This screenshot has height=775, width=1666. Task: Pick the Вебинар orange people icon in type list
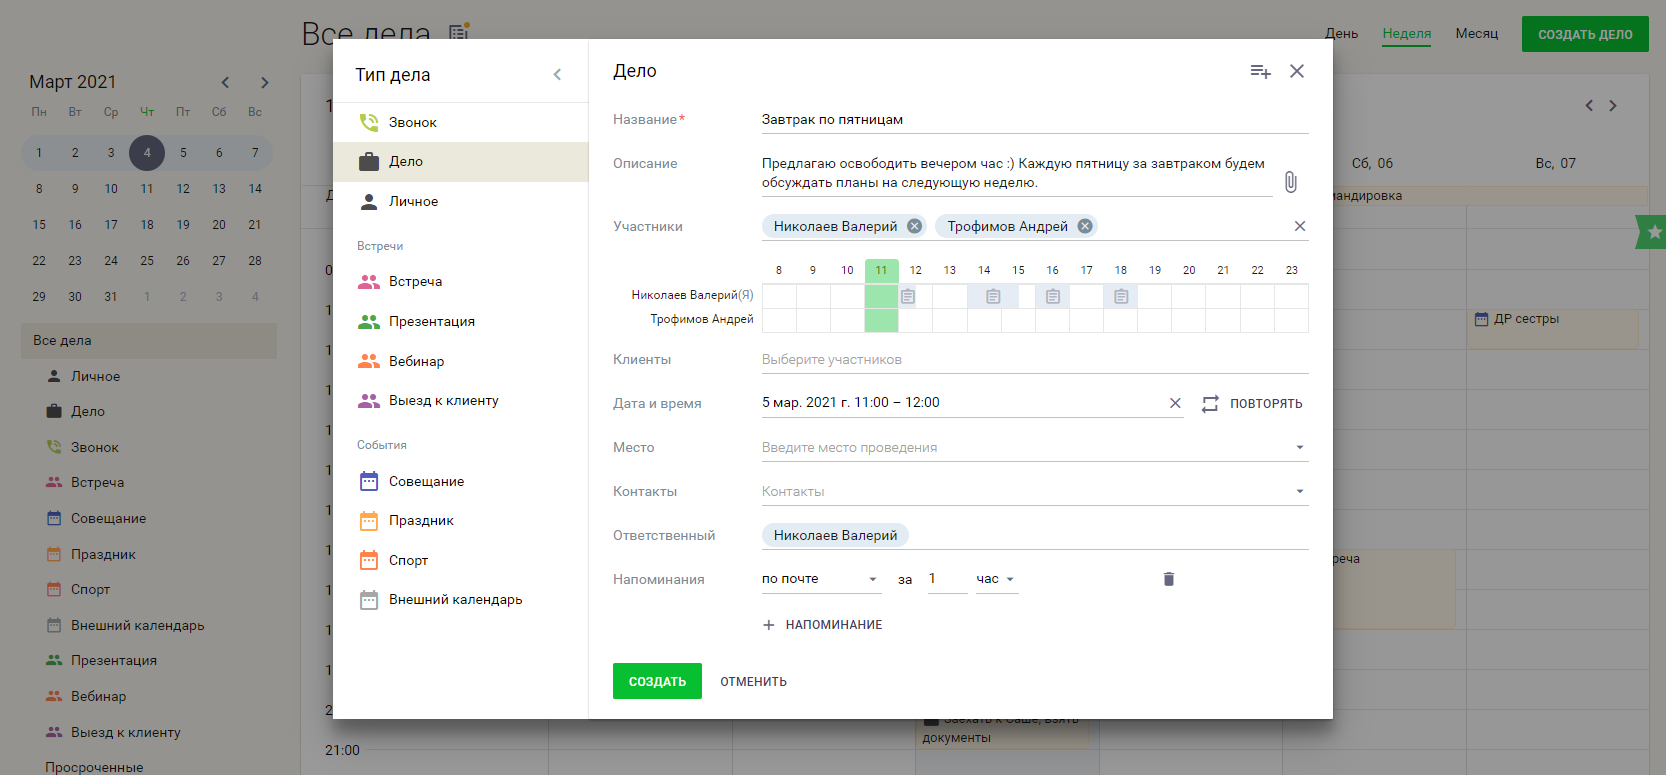(x=369, y=361)
